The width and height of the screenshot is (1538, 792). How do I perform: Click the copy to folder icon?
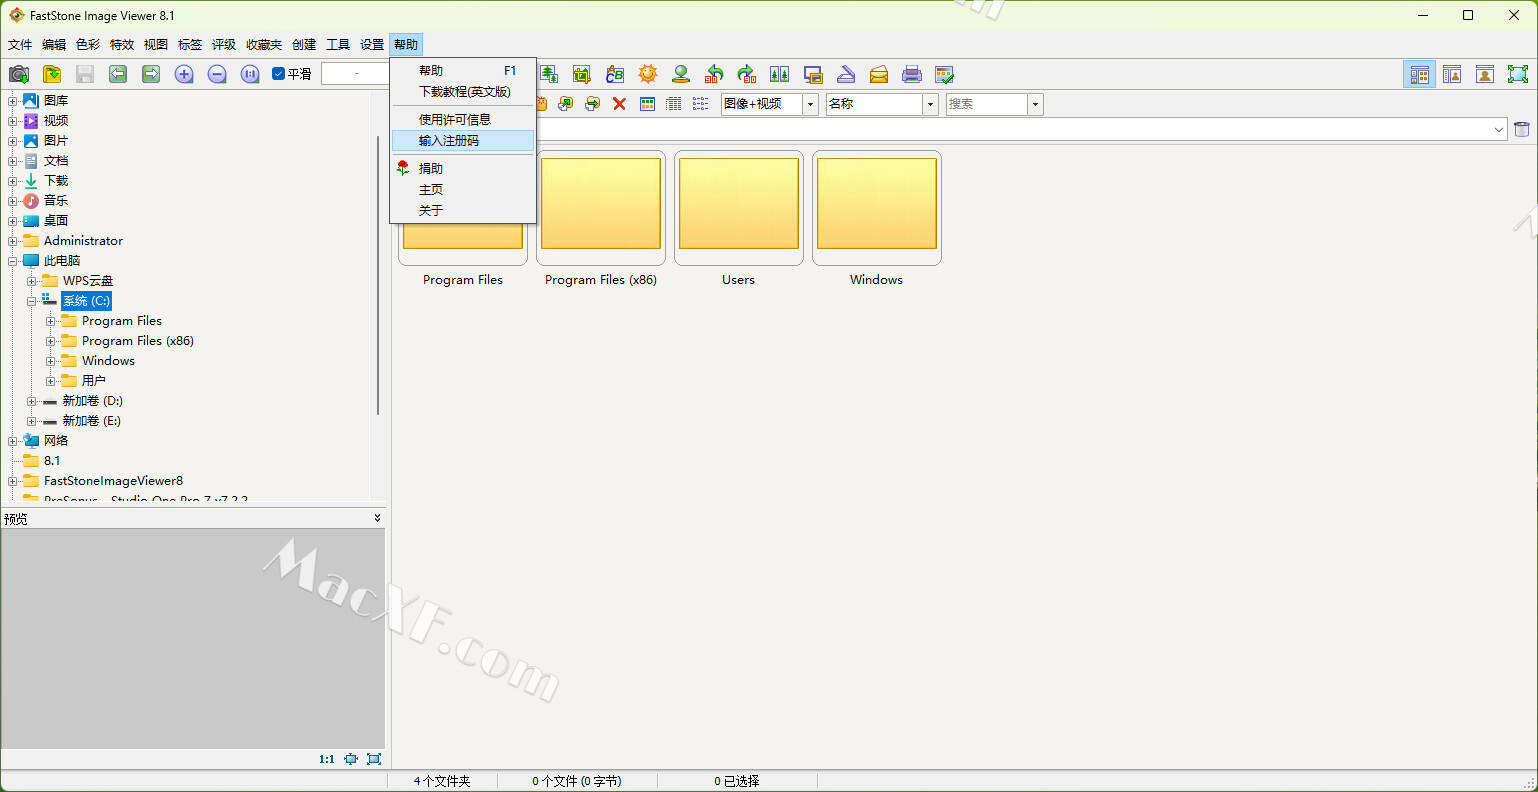coord(566,104)
